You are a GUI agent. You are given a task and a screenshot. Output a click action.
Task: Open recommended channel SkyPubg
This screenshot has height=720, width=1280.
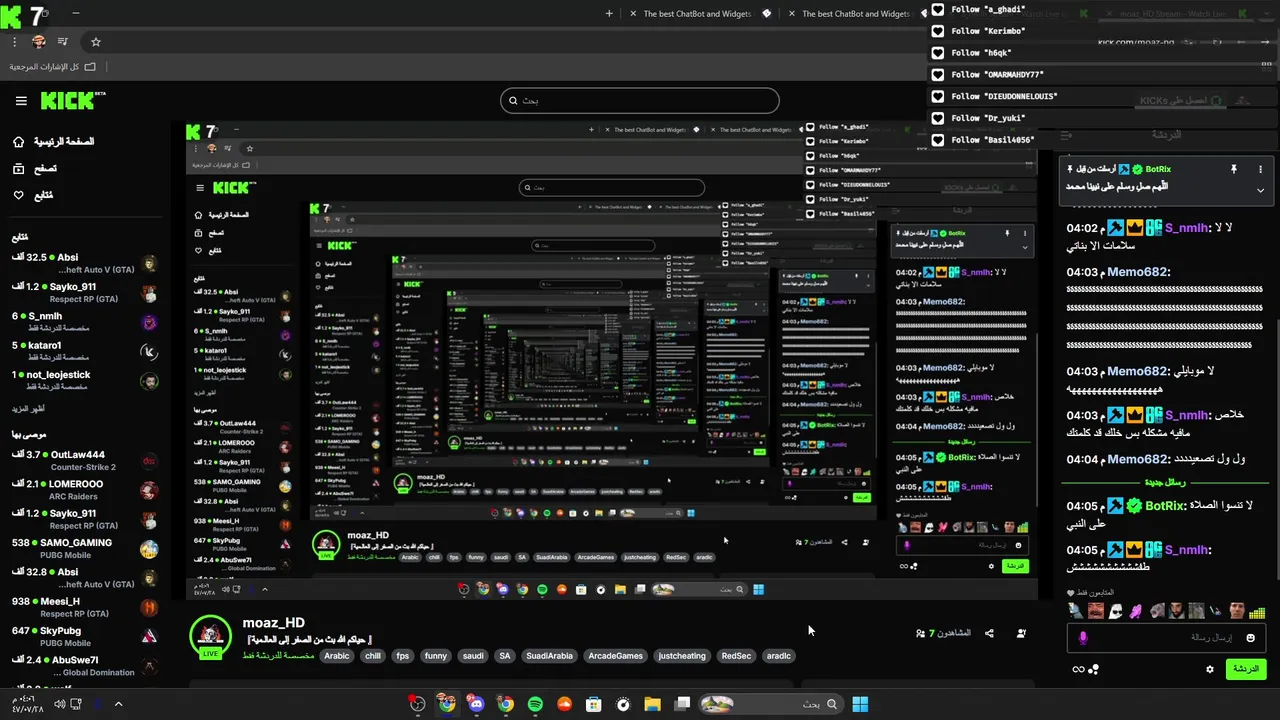[85, 637]
